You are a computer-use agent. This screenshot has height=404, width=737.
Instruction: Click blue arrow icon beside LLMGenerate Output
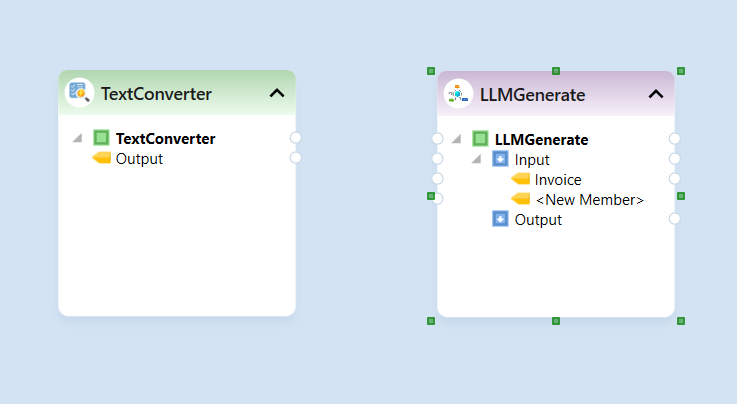pyautogui.click(x=500, y=218)
